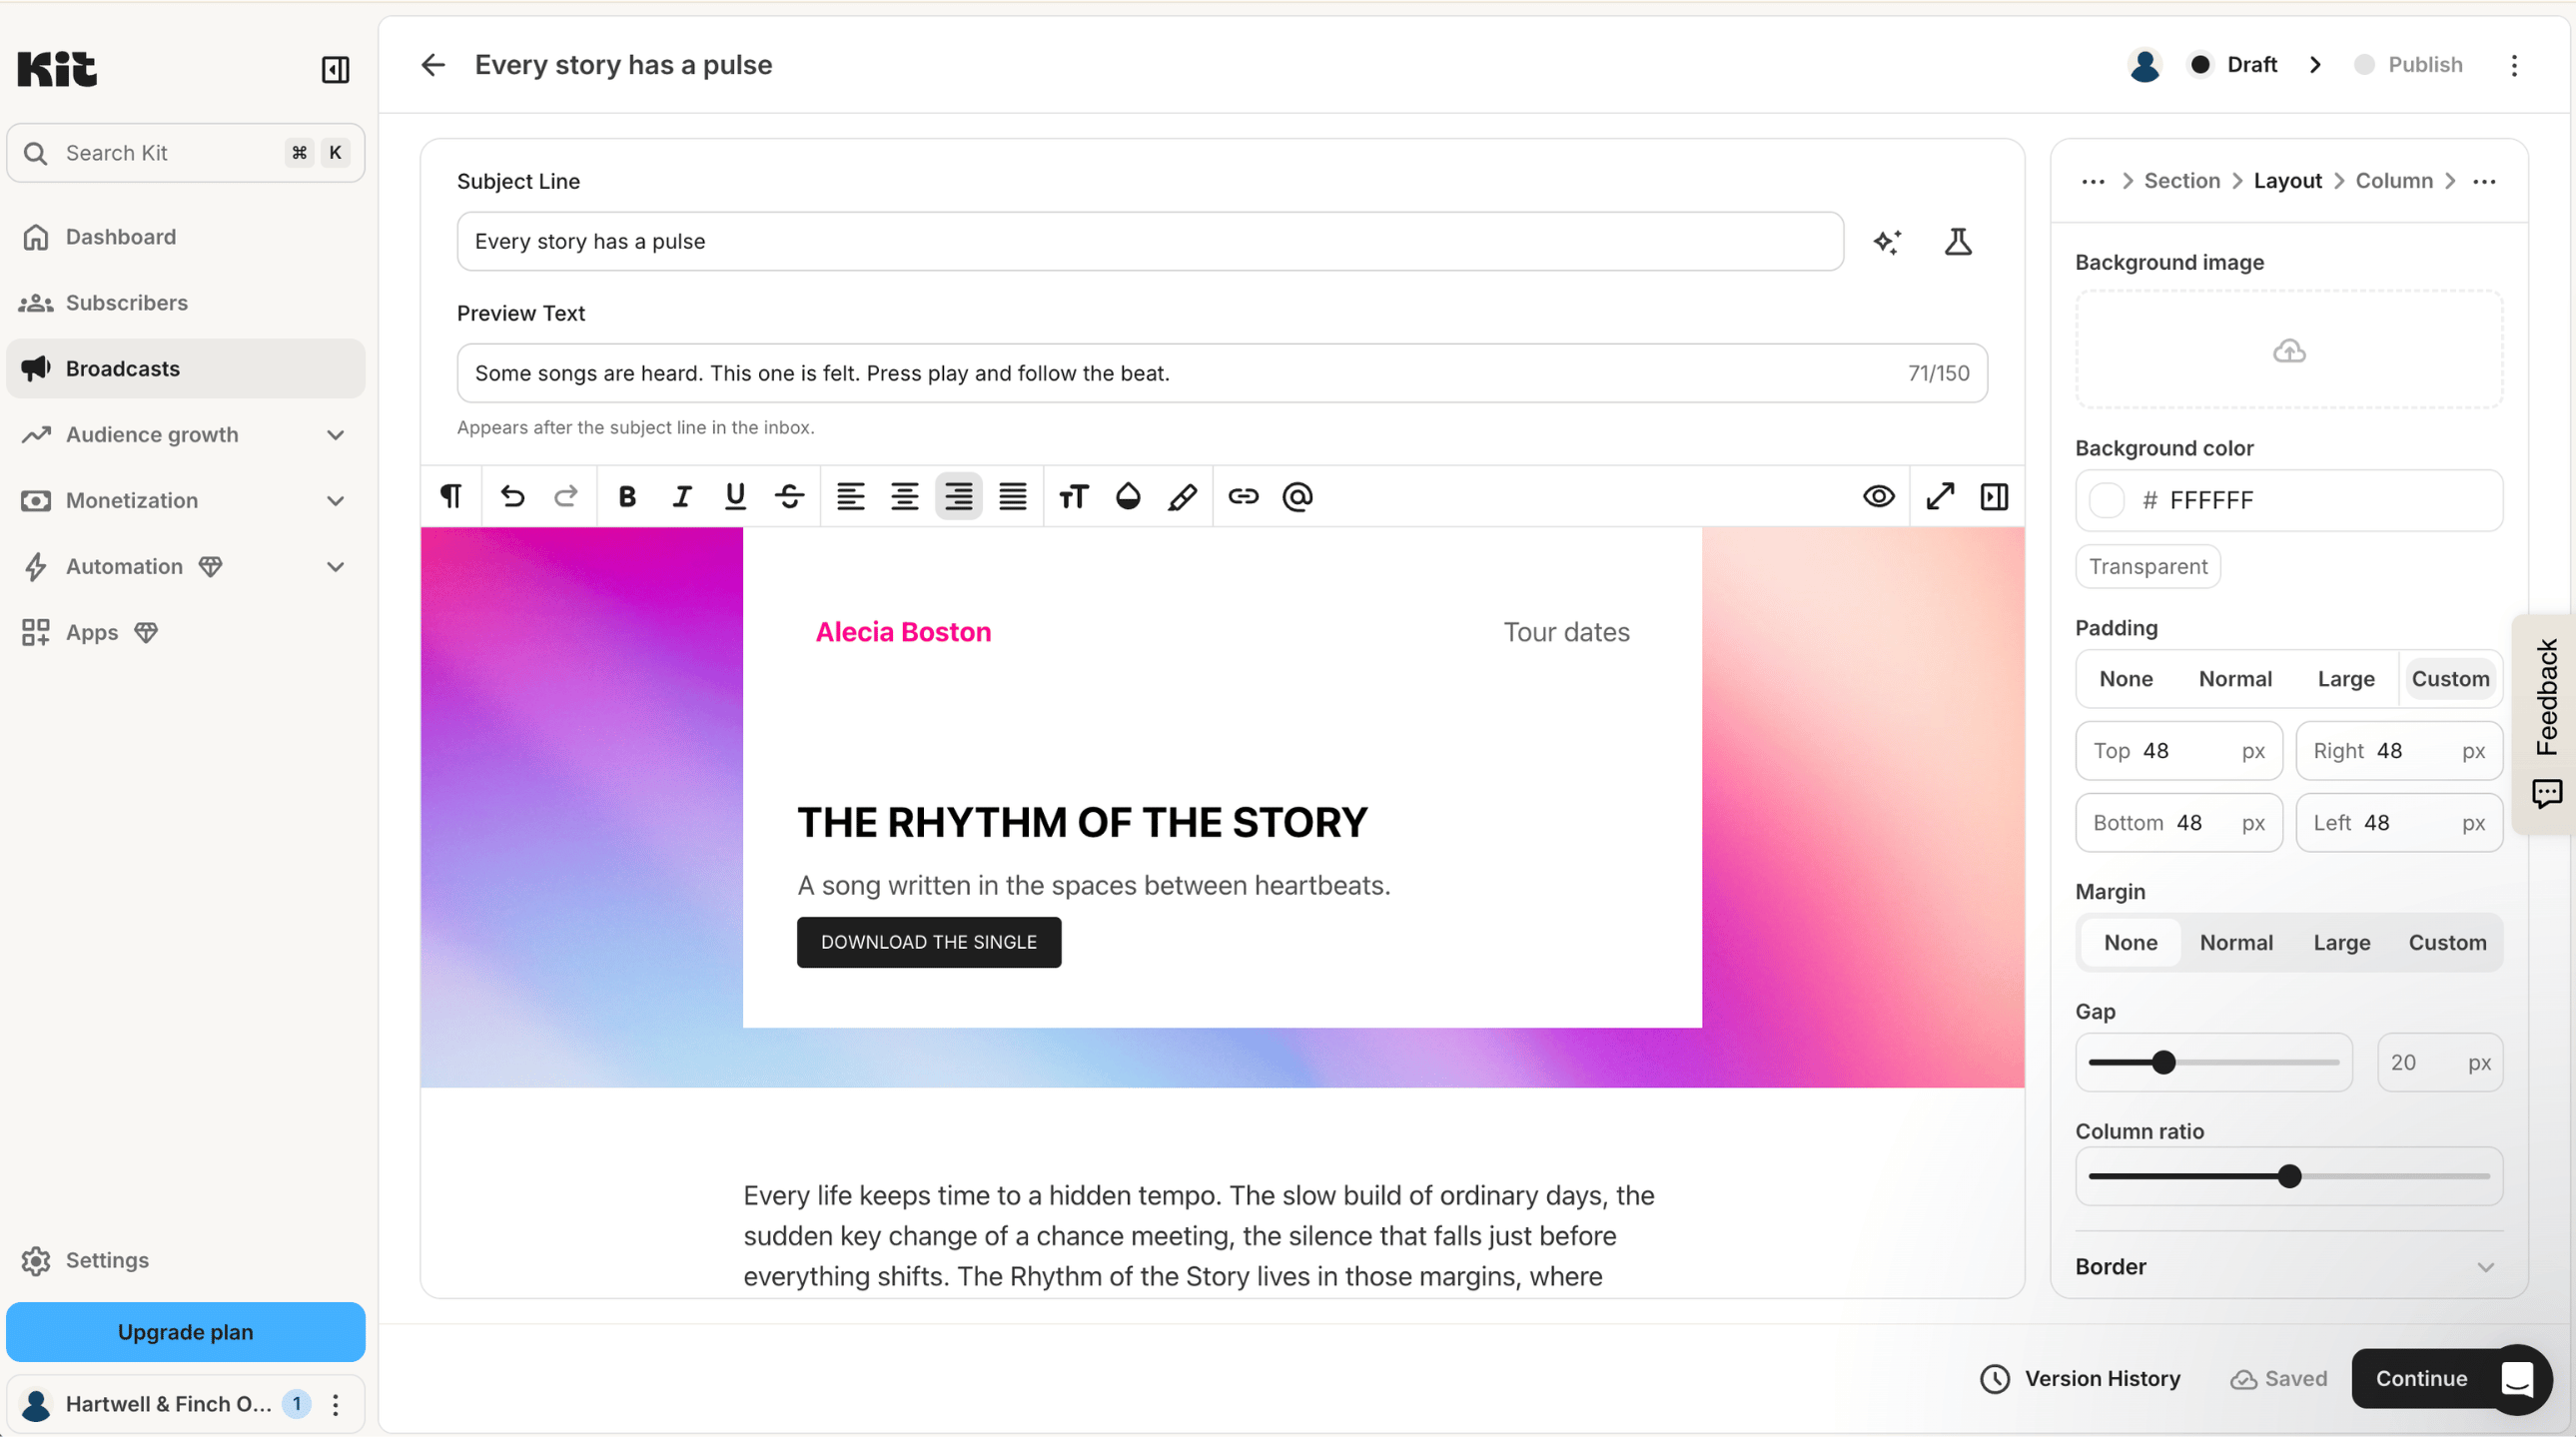Set padding to Large
Screen dimensions: 2576x1437
click(x=2346, y=679)
